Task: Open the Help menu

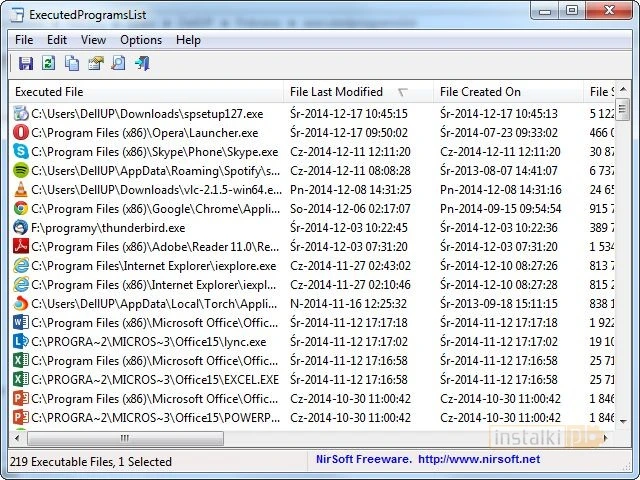Action: coord(188,40)
